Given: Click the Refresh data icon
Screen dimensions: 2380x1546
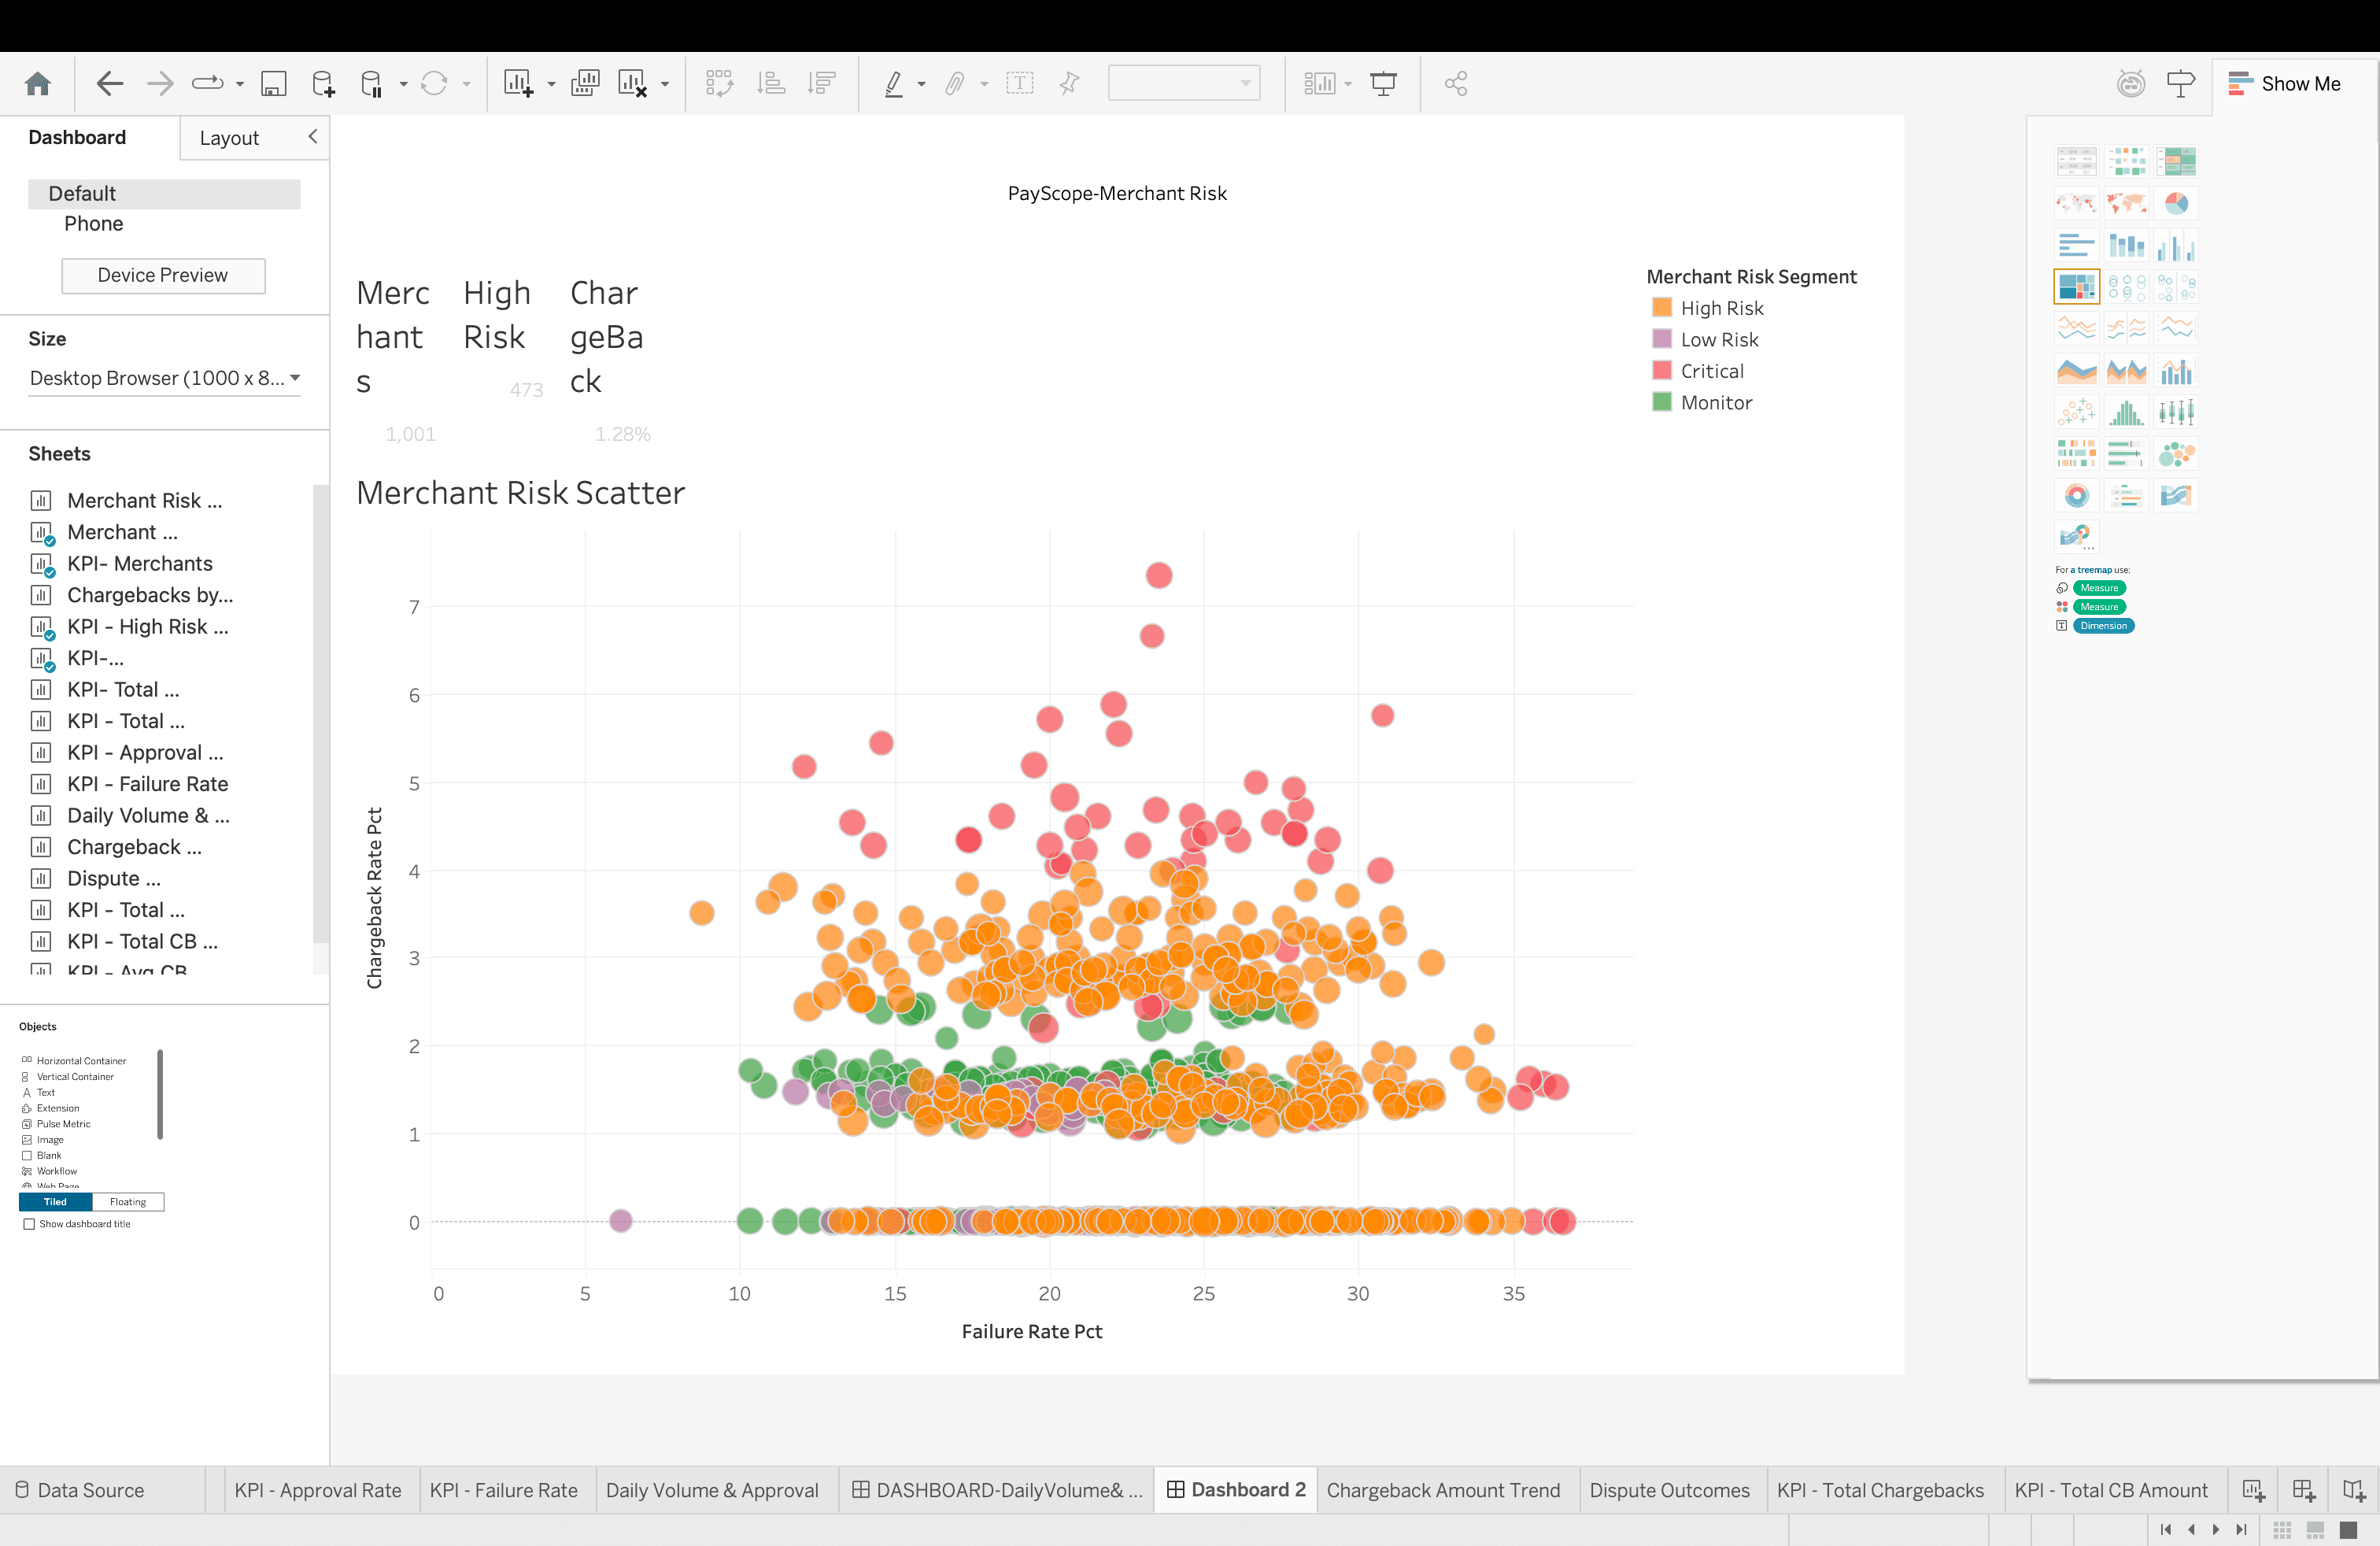Looking at the screenshot, I should [434, 84].
